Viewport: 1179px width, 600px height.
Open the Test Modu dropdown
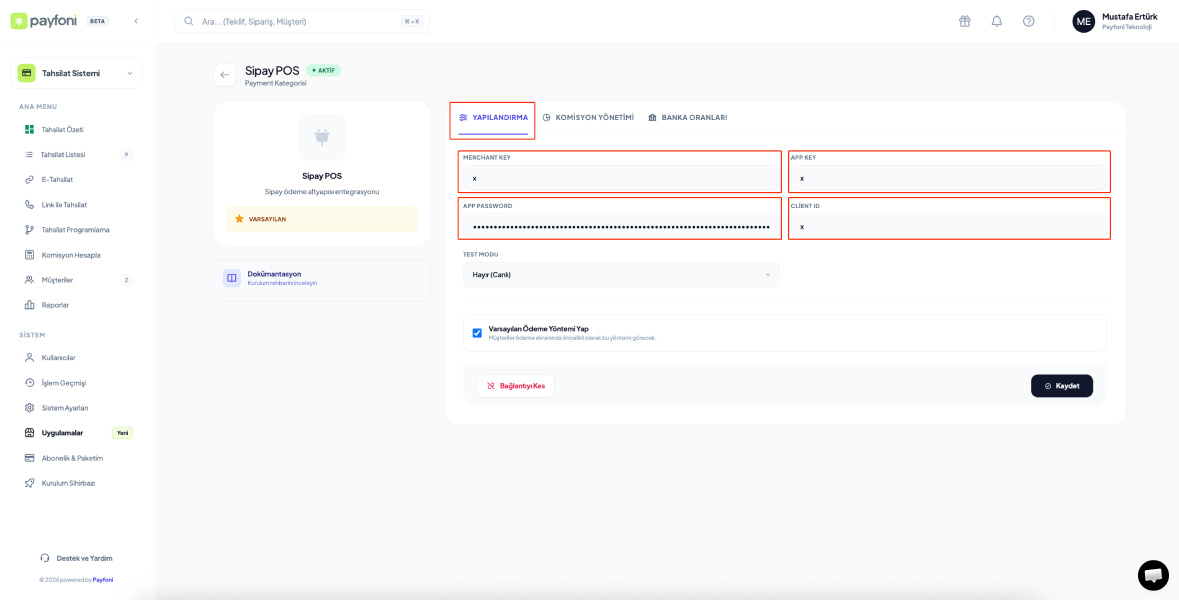pyautogui.click(x=620, y=275)
